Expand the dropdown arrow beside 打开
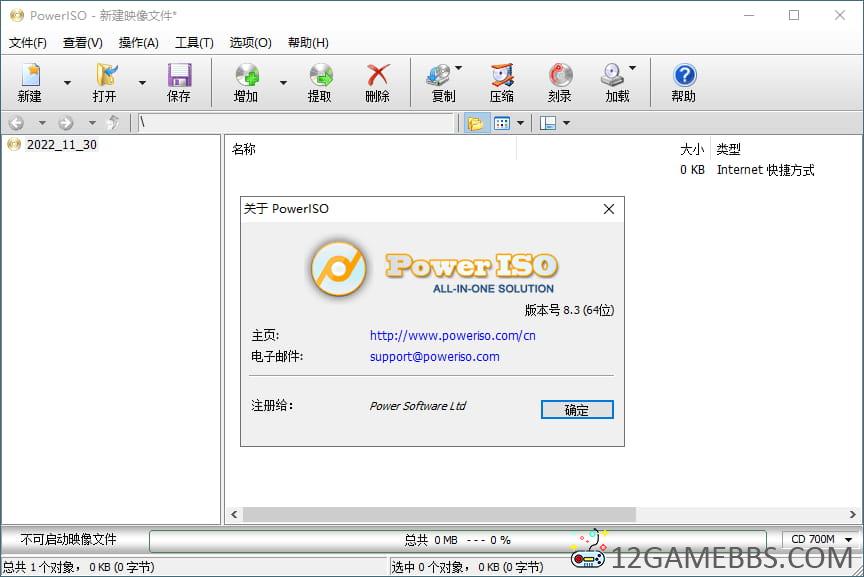 coord(142,83)
